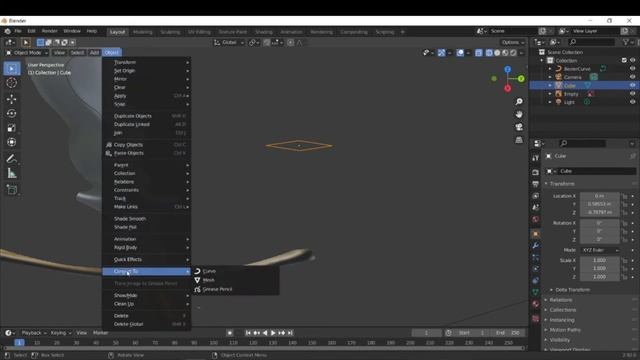Open the Output properties tab icon
640x360 pixels.
pos(536,184)
